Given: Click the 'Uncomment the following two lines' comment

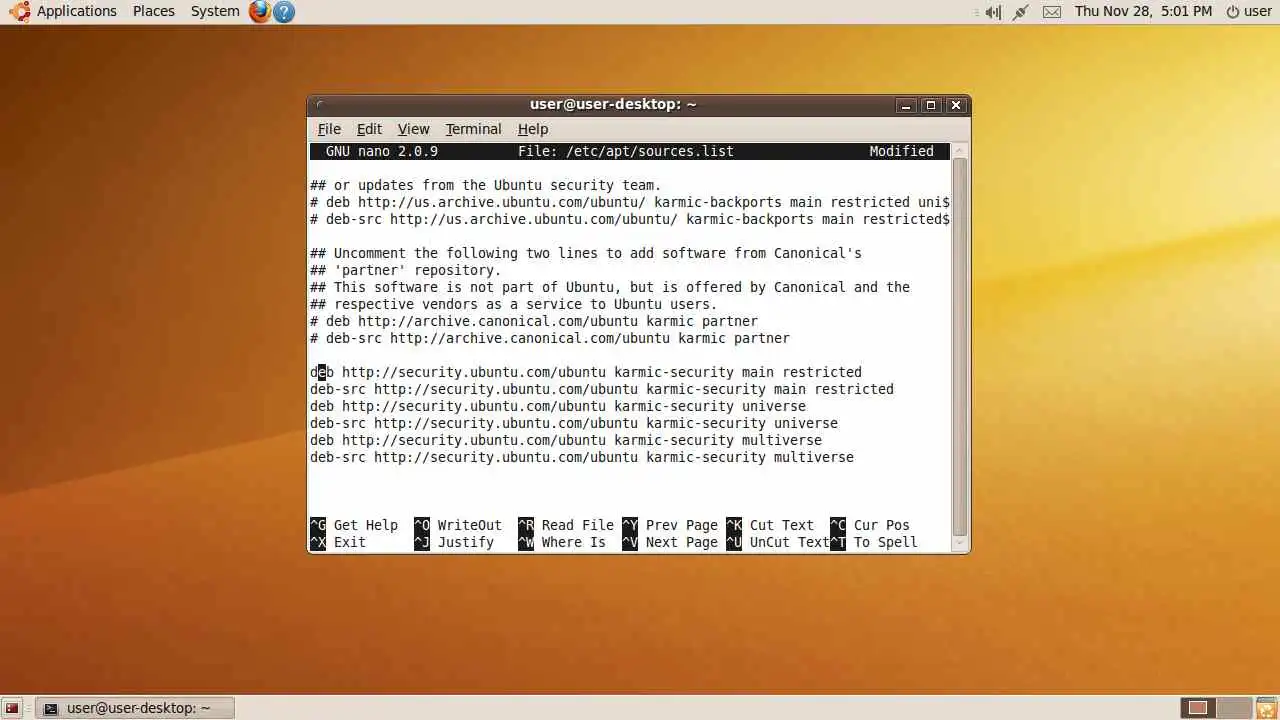Looking at the screenshot, I should 586,253.
